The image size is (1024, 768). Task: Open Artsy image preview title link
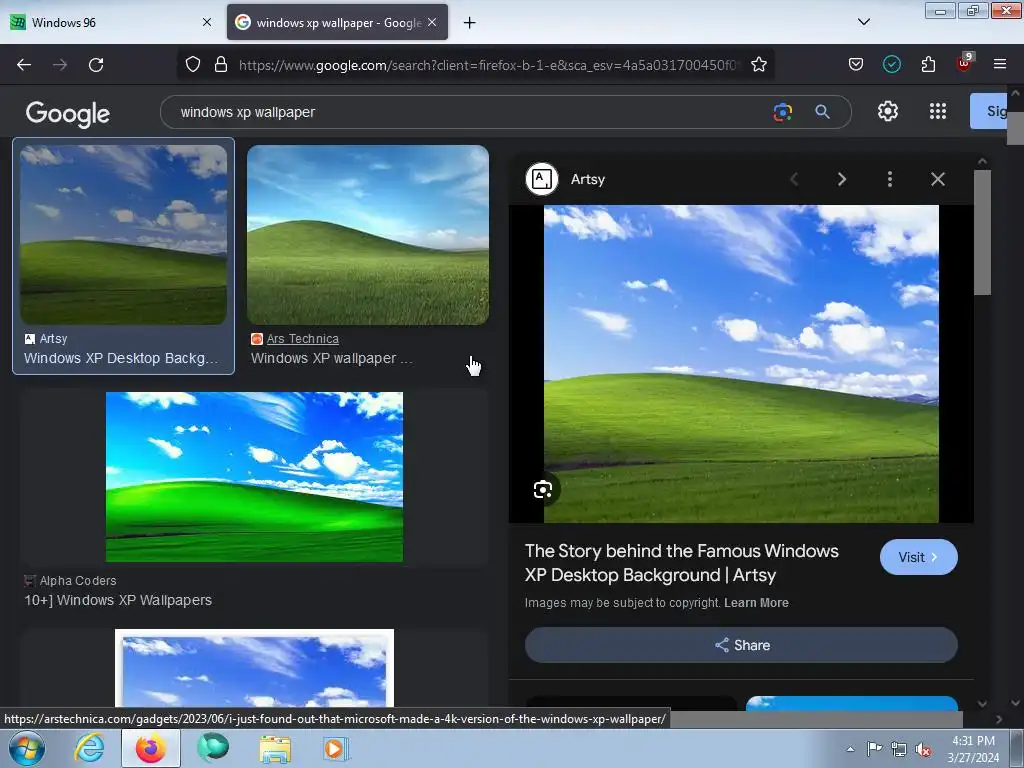[x=682, y=563]
